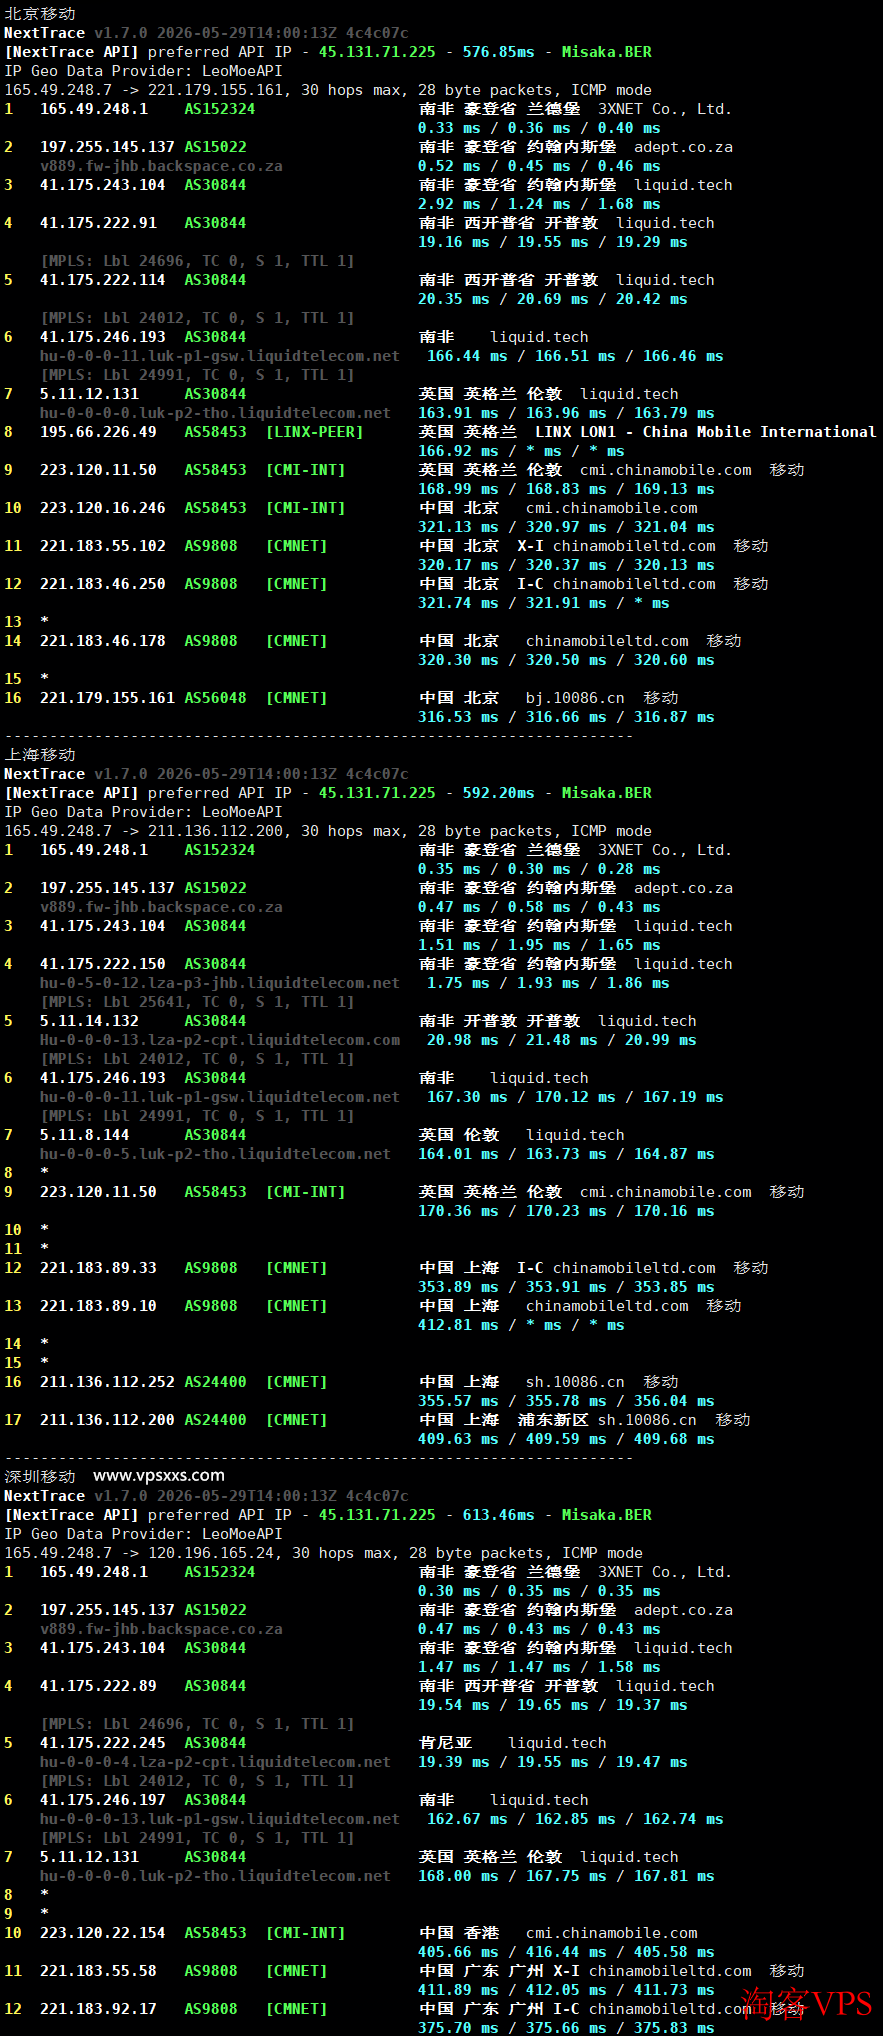Click the 168.99 ms latency value
The height and width of the screenshot is (2036, 883).
point(458,489)
